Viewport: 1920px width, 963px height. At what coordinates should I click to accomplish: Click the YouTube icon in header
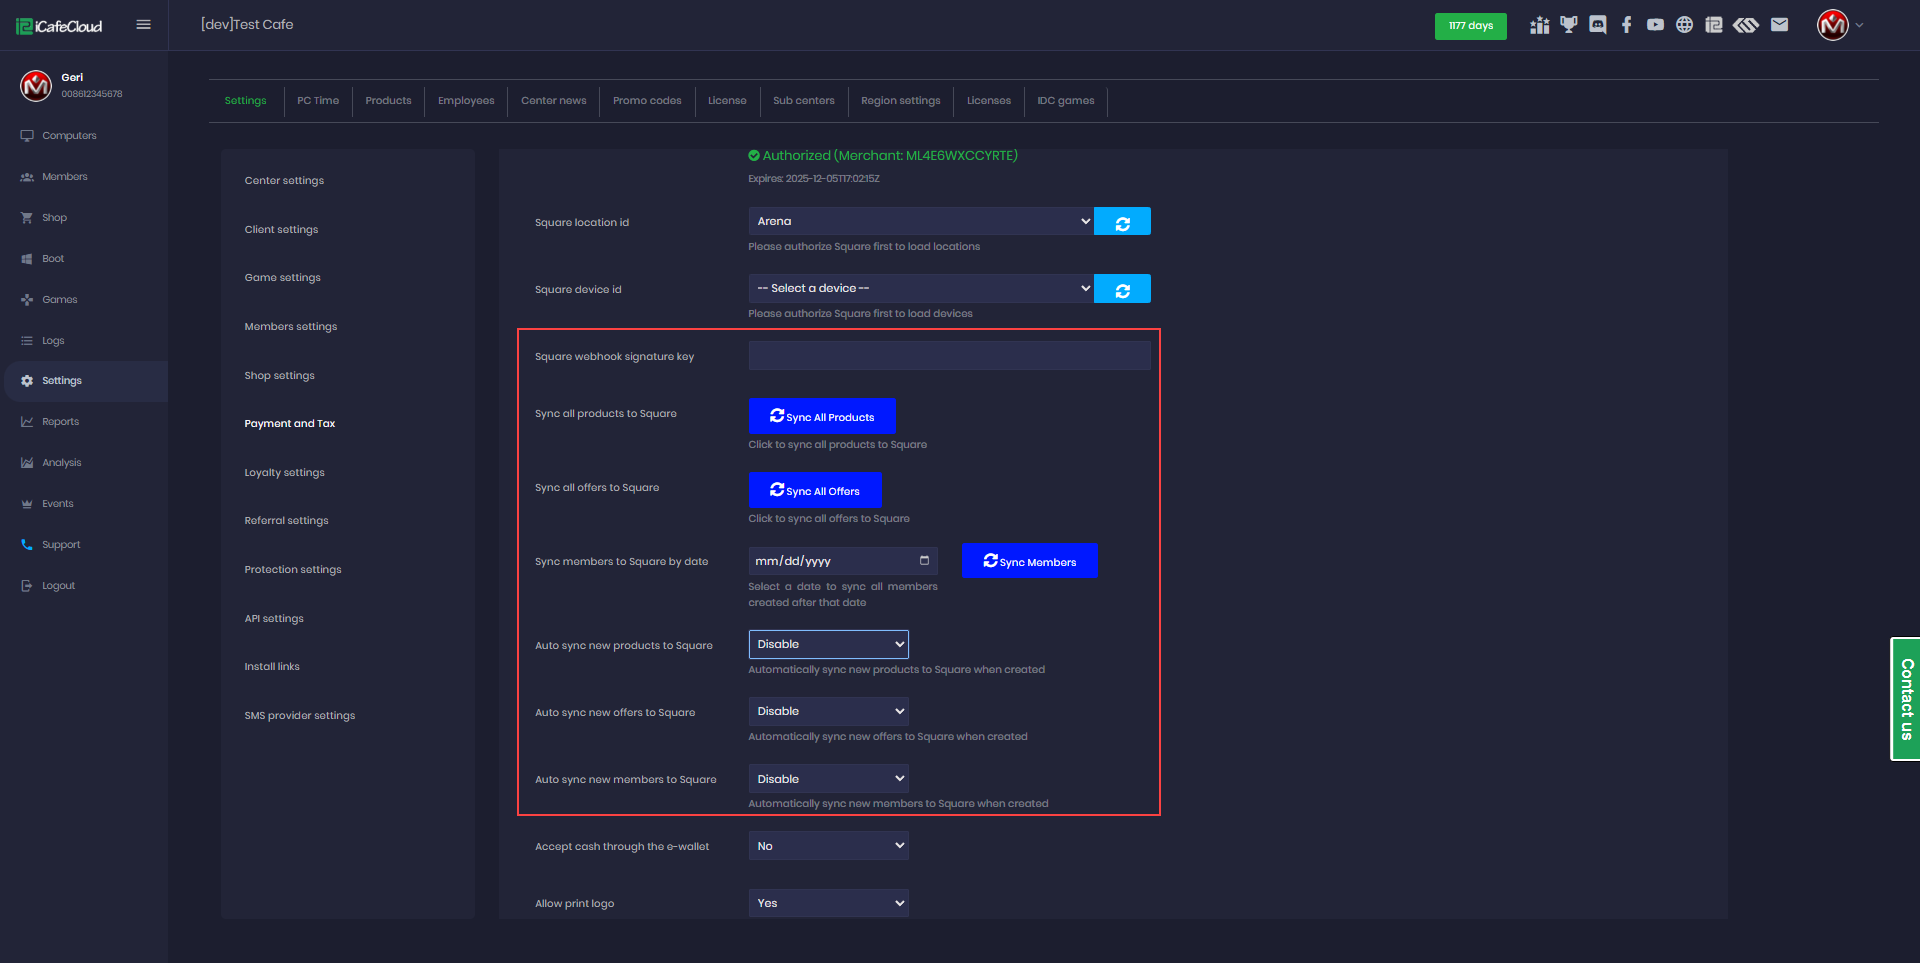(x=1656, y=25)
